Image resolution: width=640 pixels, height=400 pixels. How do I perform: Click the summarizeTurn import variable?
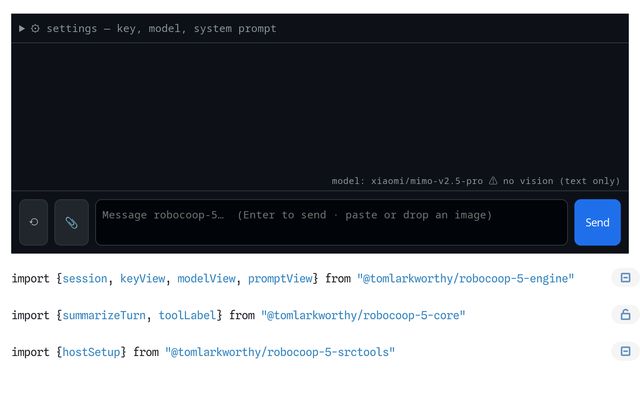tap(104, 316)
